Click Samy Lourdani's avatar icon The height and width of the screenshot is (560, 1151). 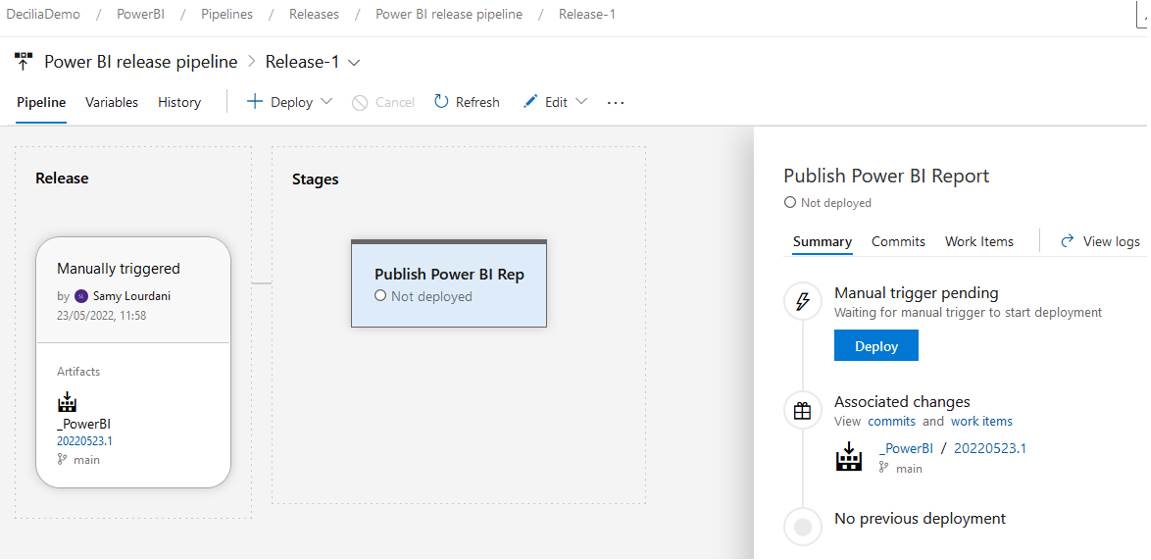point(81,297)
